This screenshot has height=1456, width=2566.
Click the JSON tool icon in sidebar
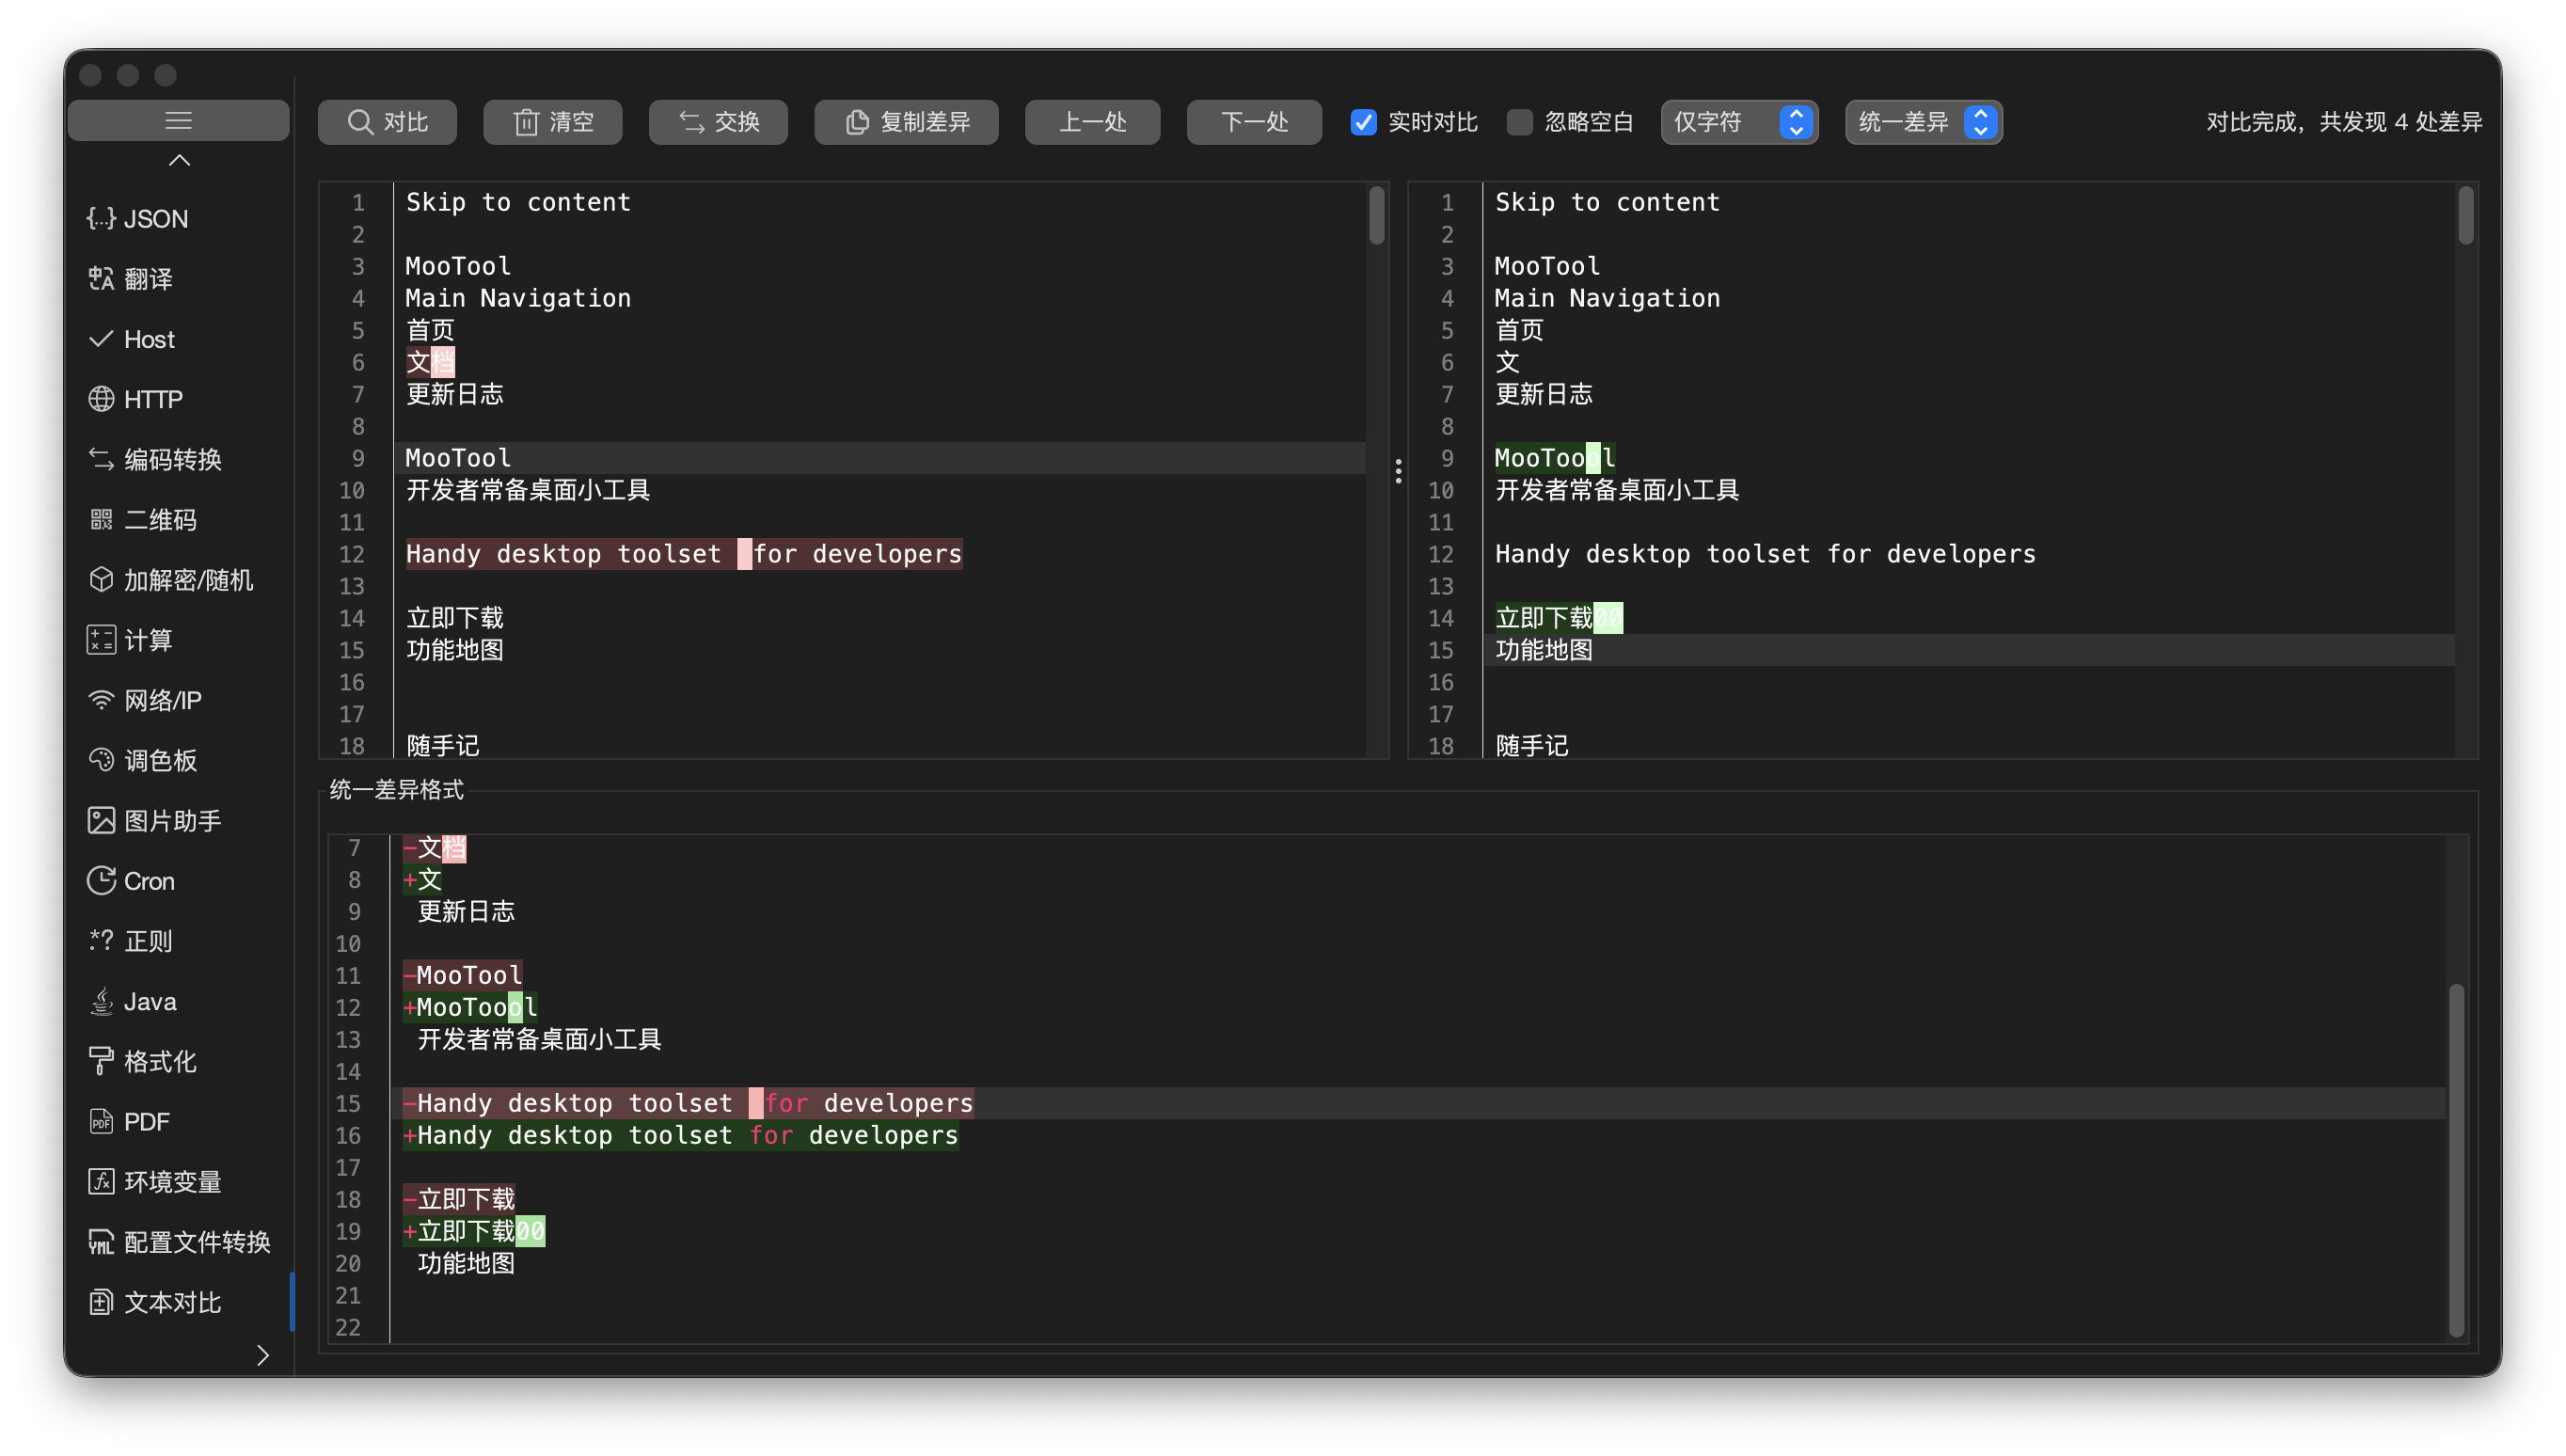(x=101, y=218)
